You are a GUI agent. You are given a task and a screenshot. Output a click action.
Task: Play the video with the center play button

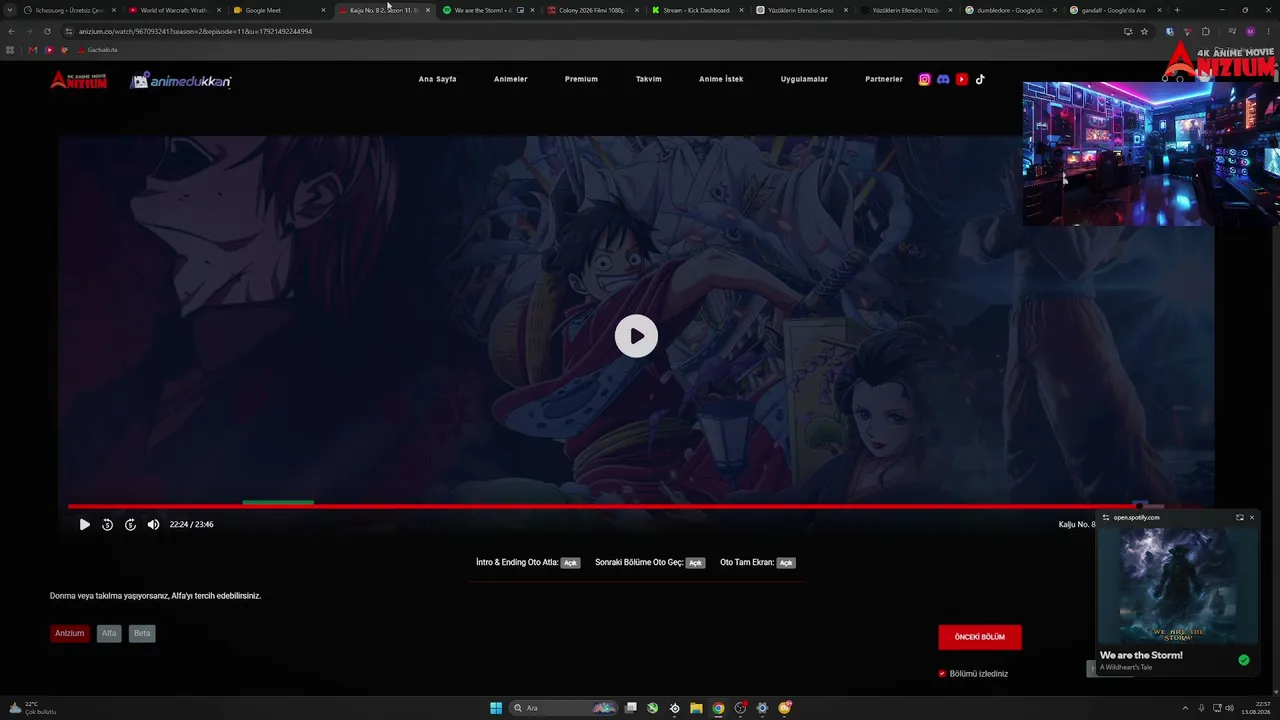(636, 336)
